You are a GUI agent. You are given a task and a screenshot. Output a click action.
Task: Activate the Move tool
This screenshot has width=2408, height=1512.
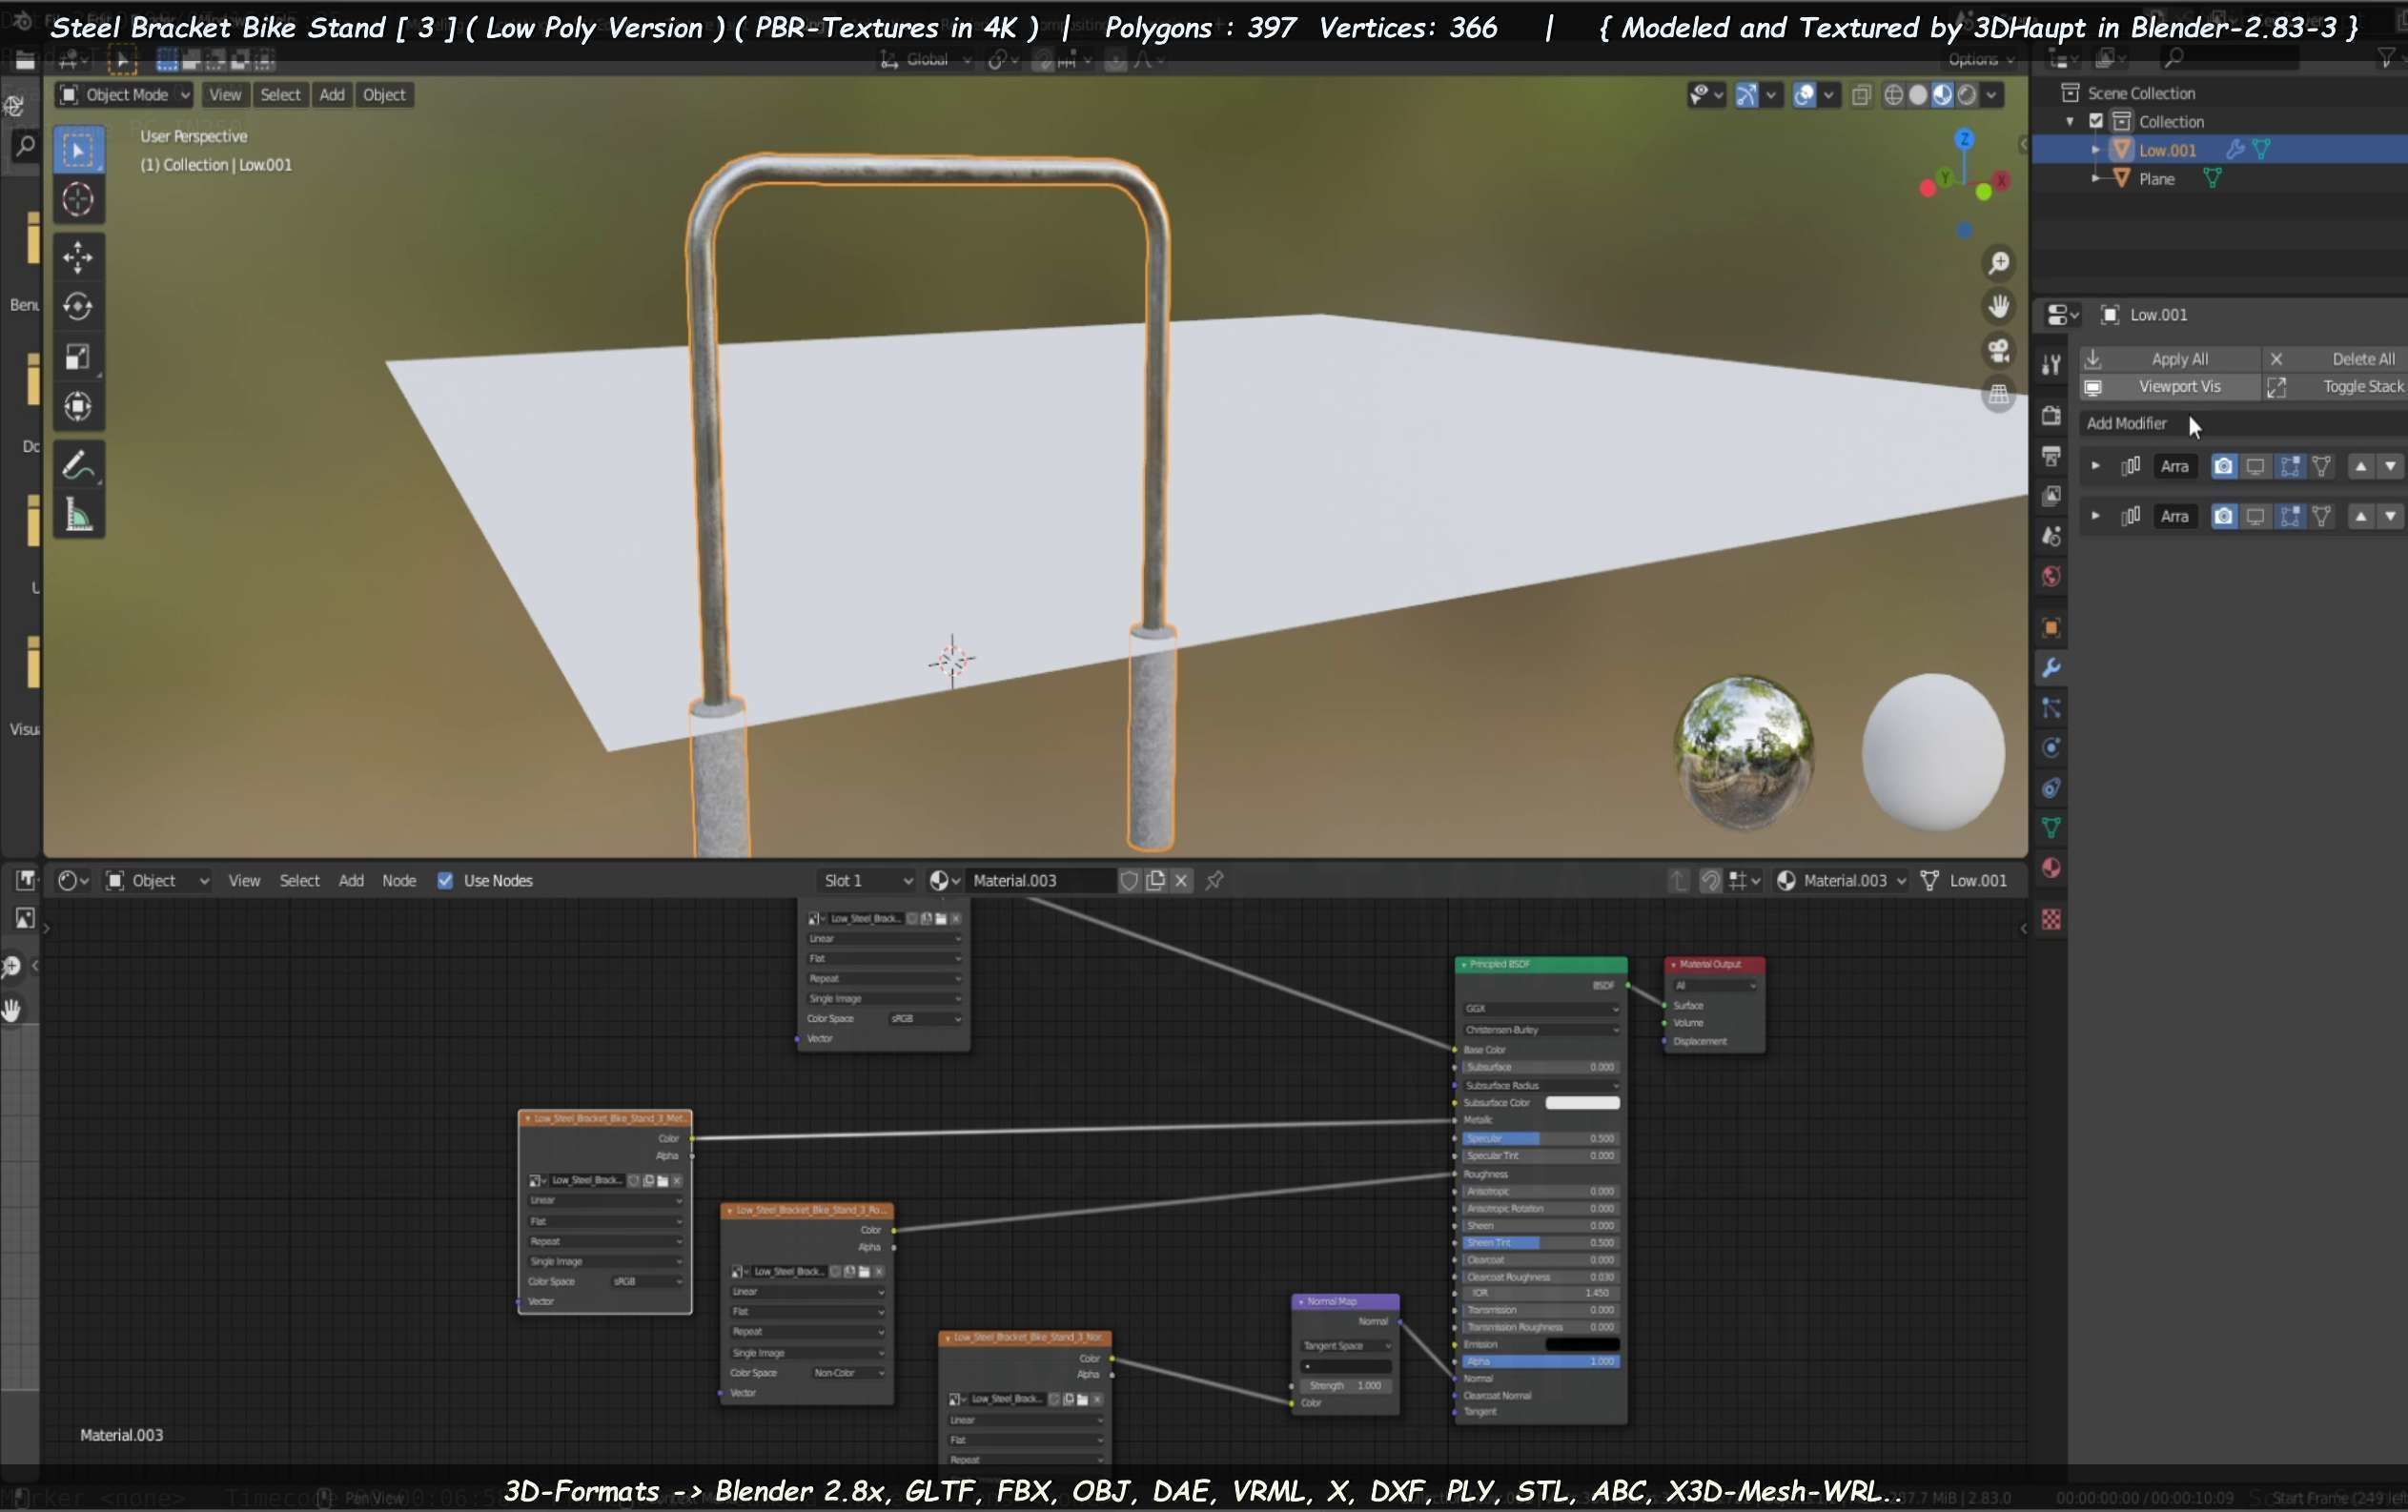pos(78,257)
